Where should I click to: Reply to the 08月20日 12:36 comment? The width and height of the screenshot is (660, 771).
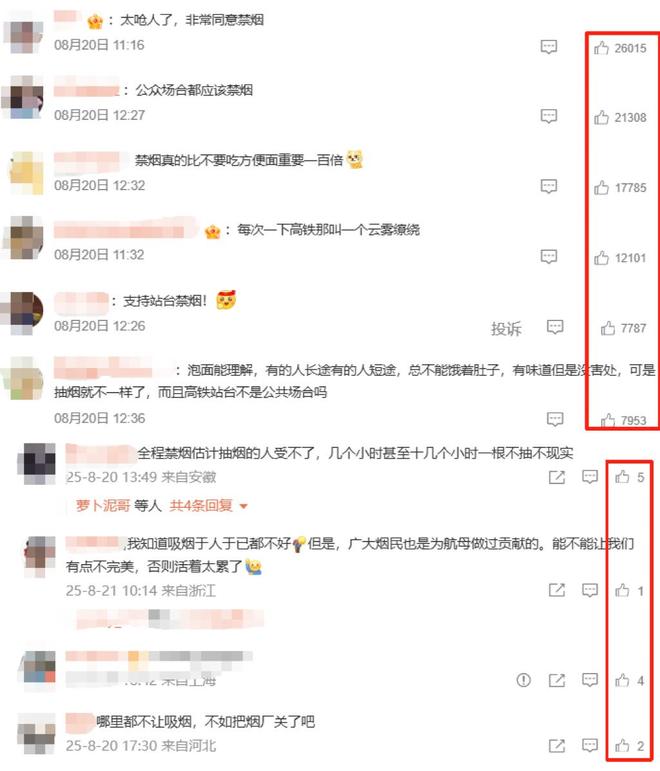pos(555,419)
